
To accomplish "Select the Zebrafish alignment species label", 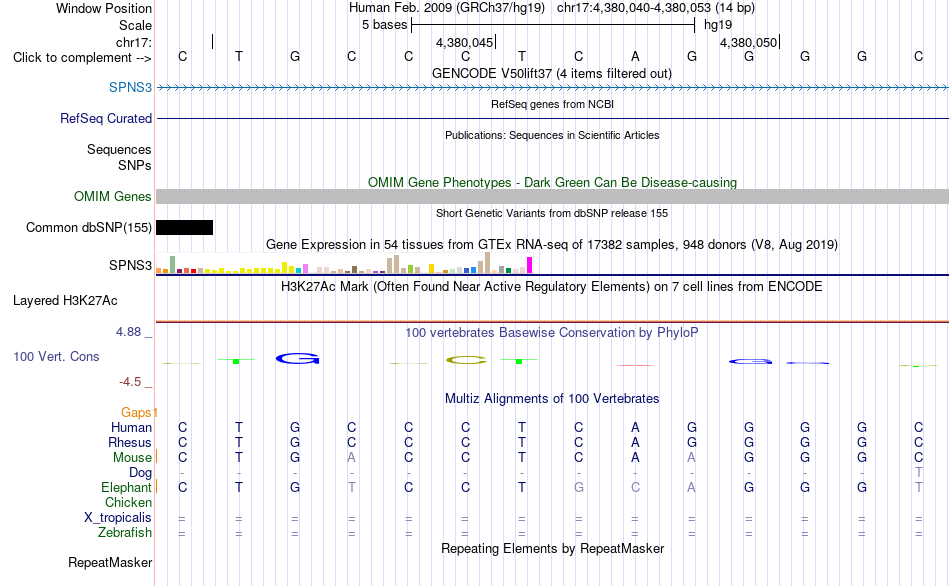I will [125, 533].
